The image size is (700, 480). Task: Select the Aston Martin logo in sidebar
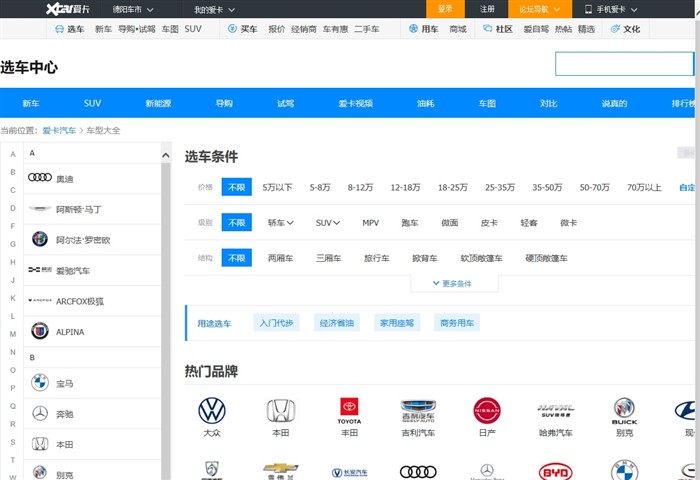[x=40, y=208]
